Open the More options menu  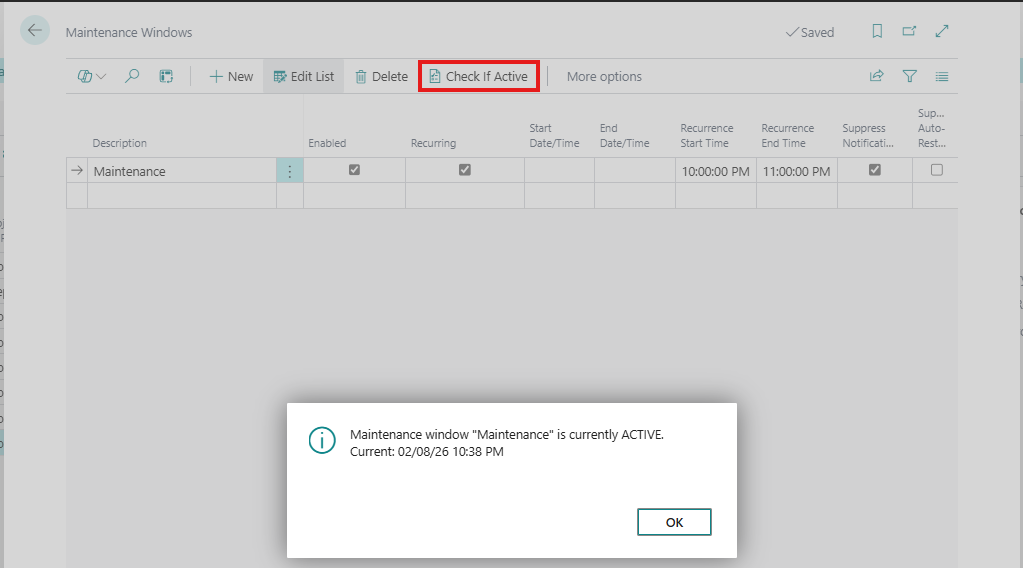point(604,76)
